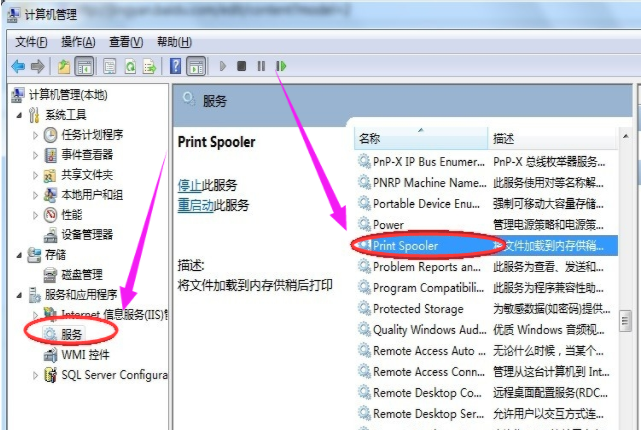Expand the SQL Server Configuration node
This screenshot has height=434, width=641.
tap(37, 375)
